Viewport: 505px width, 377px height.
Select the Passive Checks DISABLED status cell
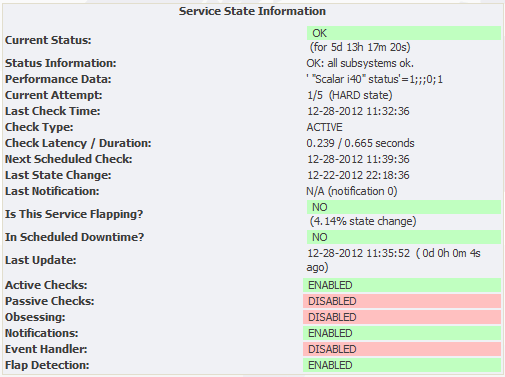click(402, 301)
